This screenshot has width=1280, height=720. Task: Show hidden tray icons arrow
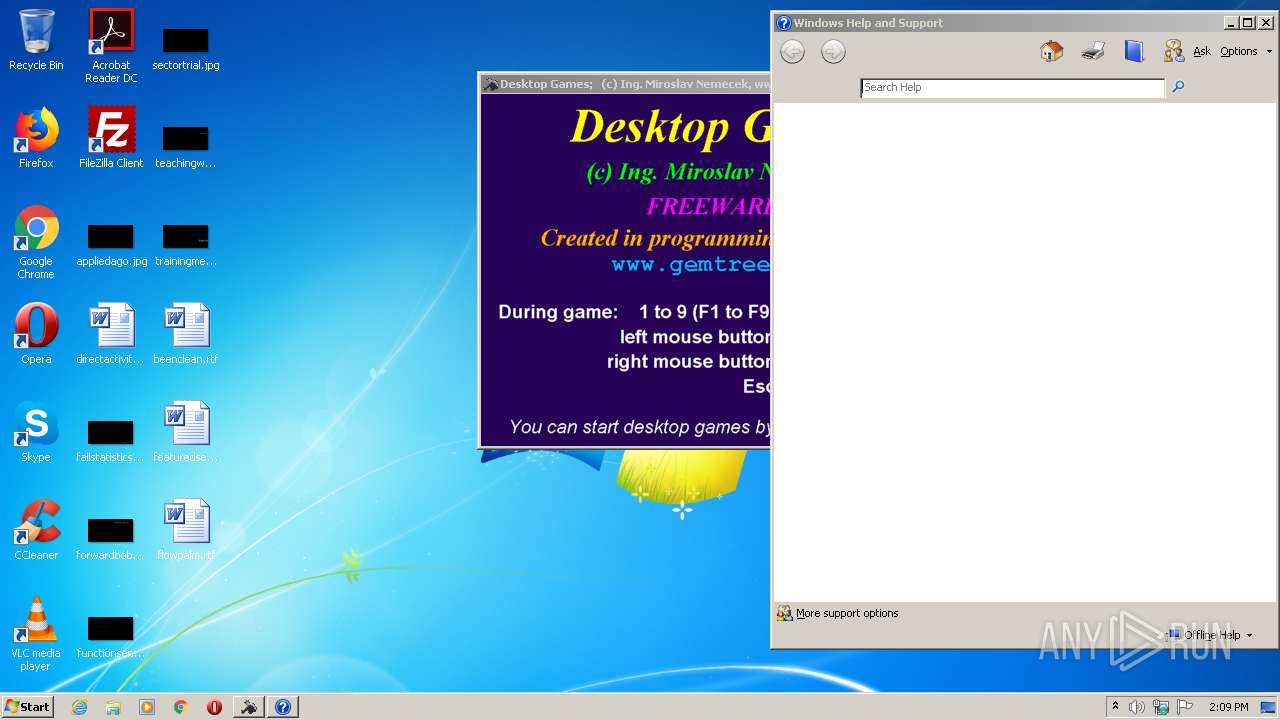(1115, 707)
